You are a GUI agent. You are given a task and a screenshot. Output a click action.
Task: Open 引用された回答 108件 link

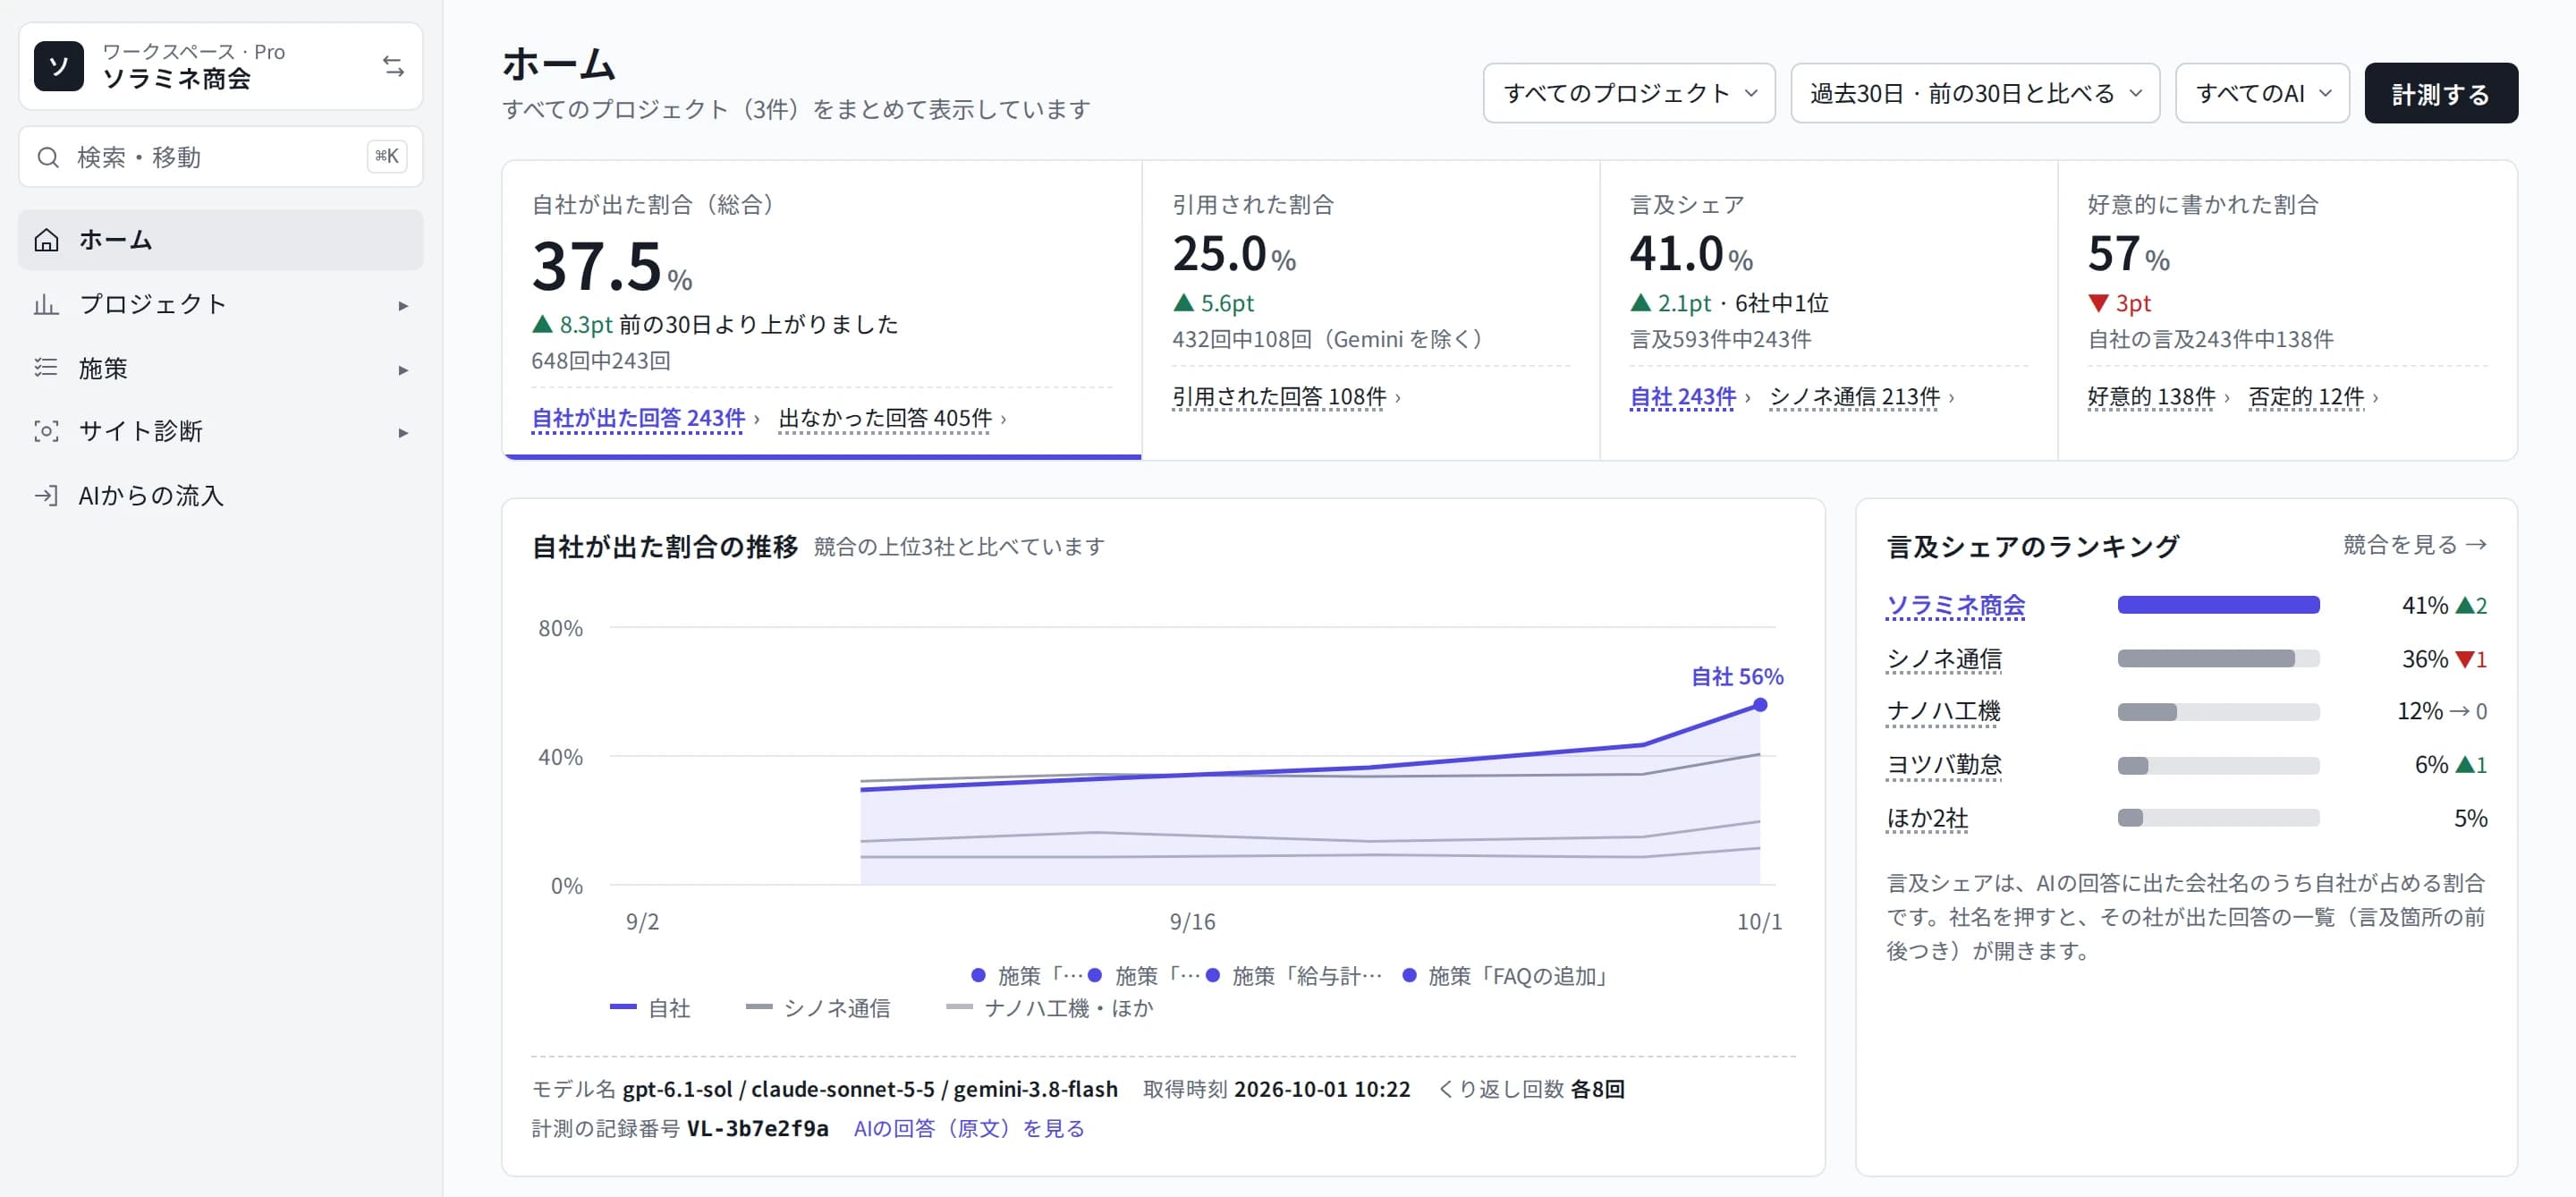1279,397
